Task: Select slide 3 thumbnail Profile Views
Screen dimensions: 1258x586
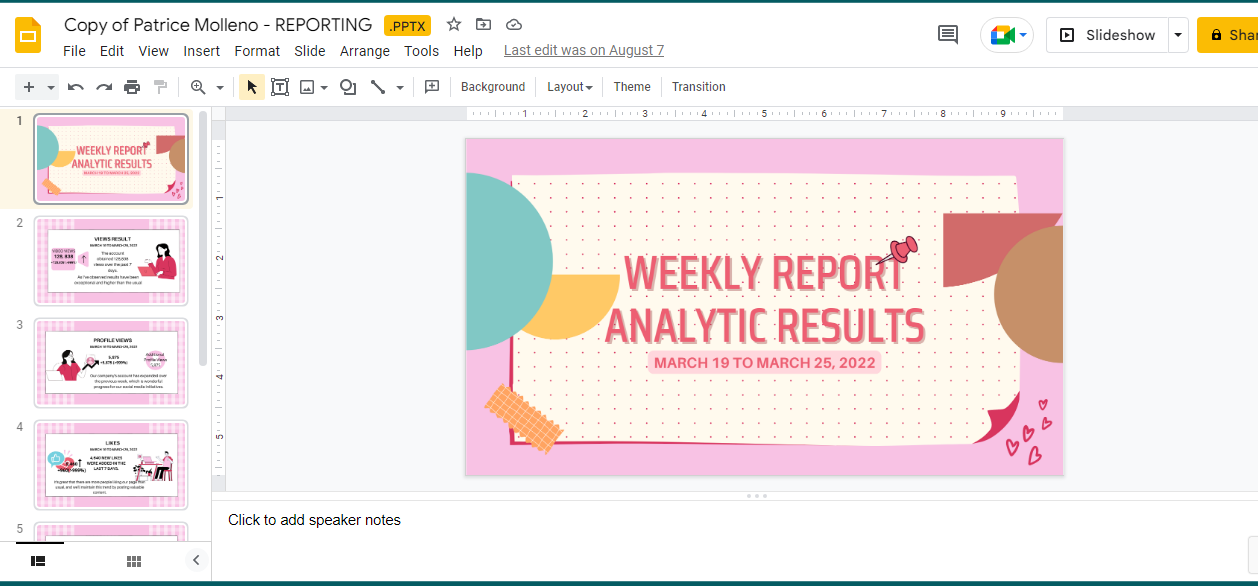Action: tap(111, 363)
